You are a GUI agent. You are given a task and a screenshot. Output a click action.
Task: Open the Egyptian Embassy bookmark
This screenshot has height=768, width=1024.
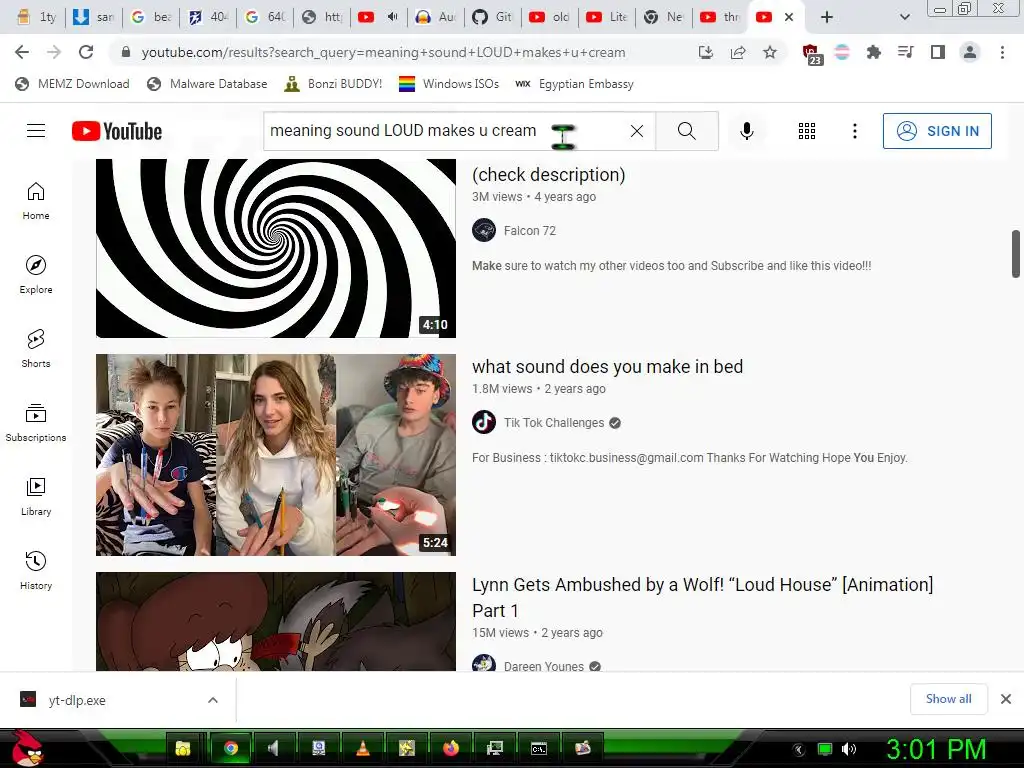575,84
